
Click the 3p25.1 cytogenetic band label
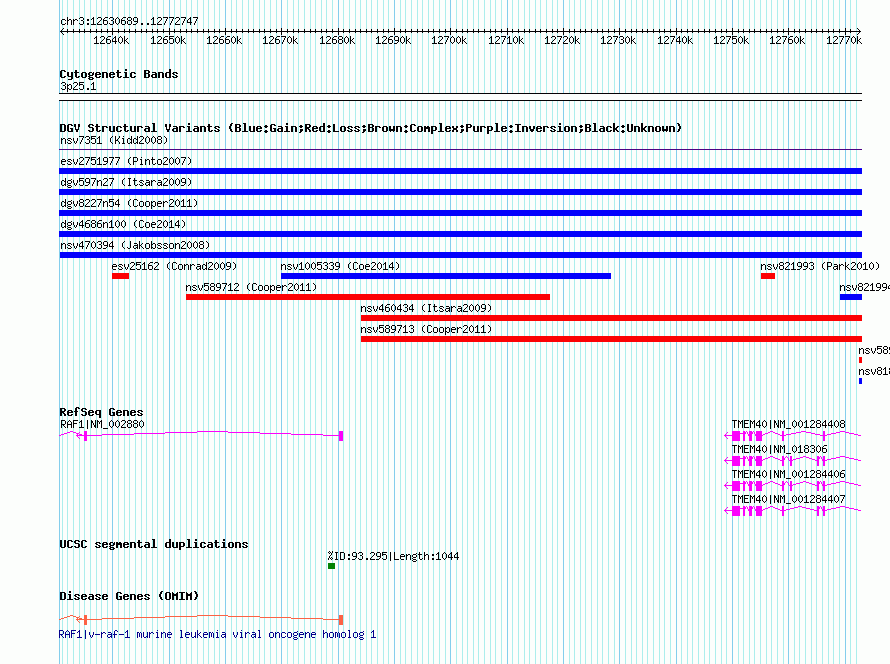(78, 86)
